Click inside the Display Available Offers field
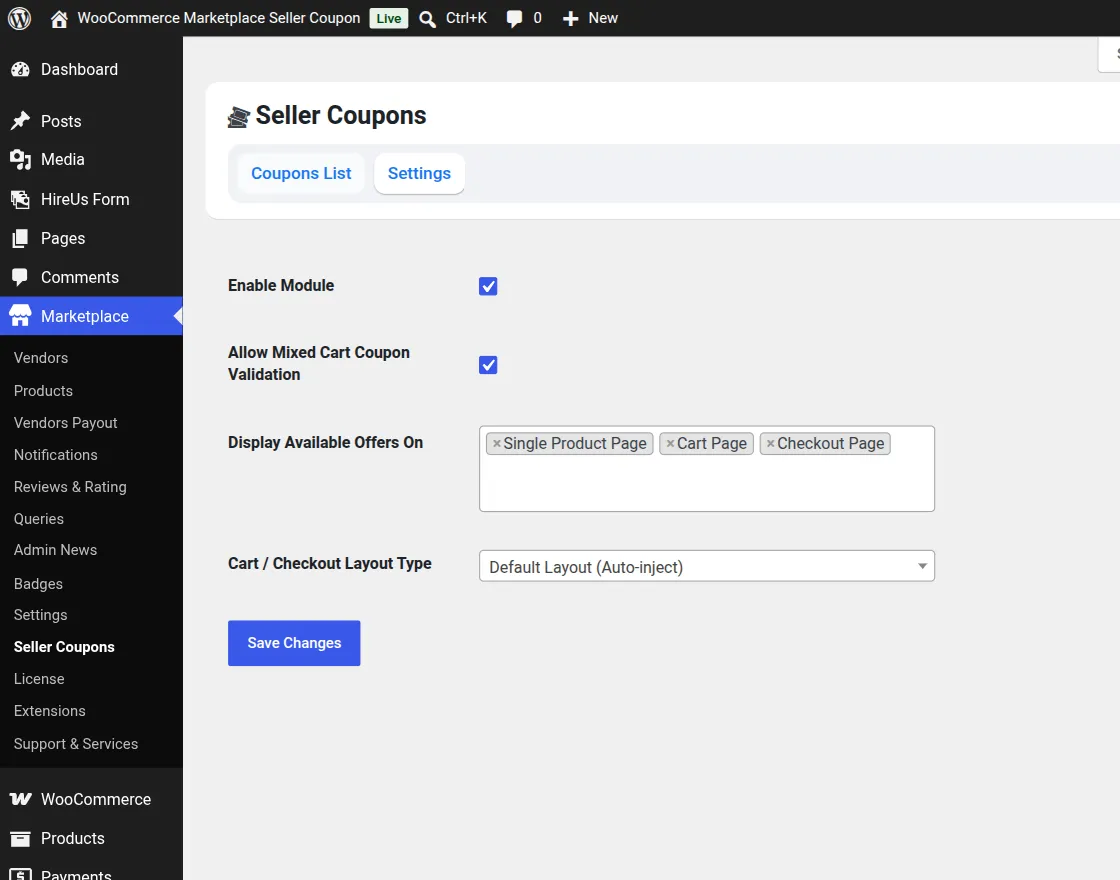Screen dimensions: 1120x880 point(706,484)
